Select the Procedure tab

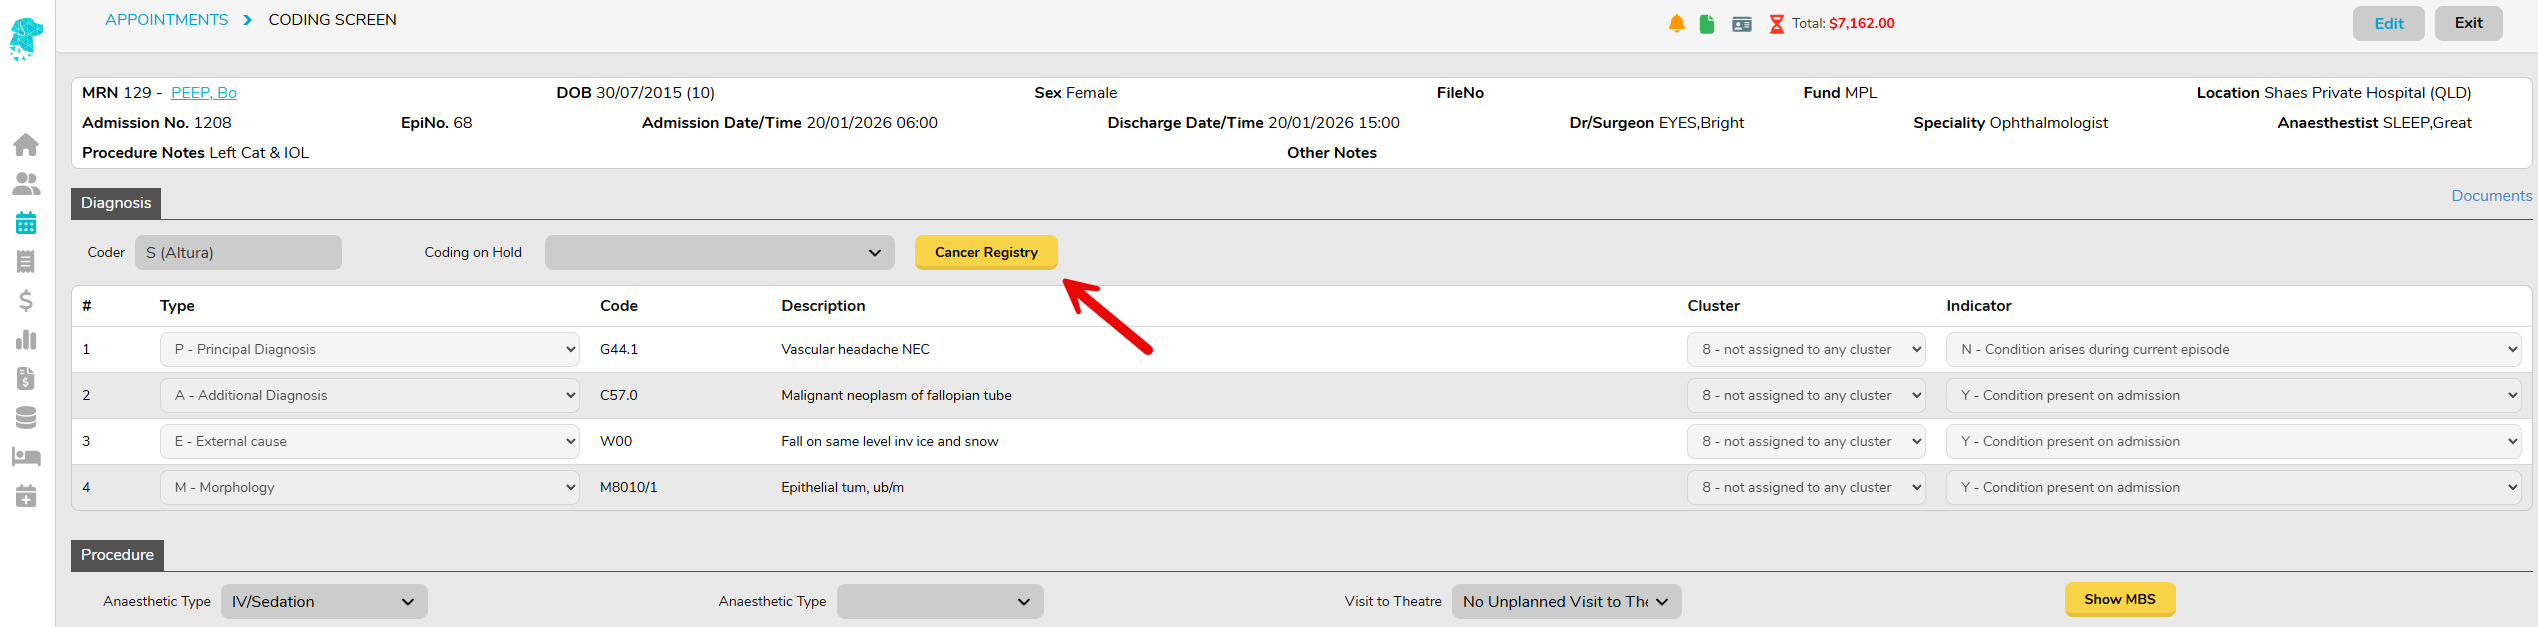(x=117, y=555)
